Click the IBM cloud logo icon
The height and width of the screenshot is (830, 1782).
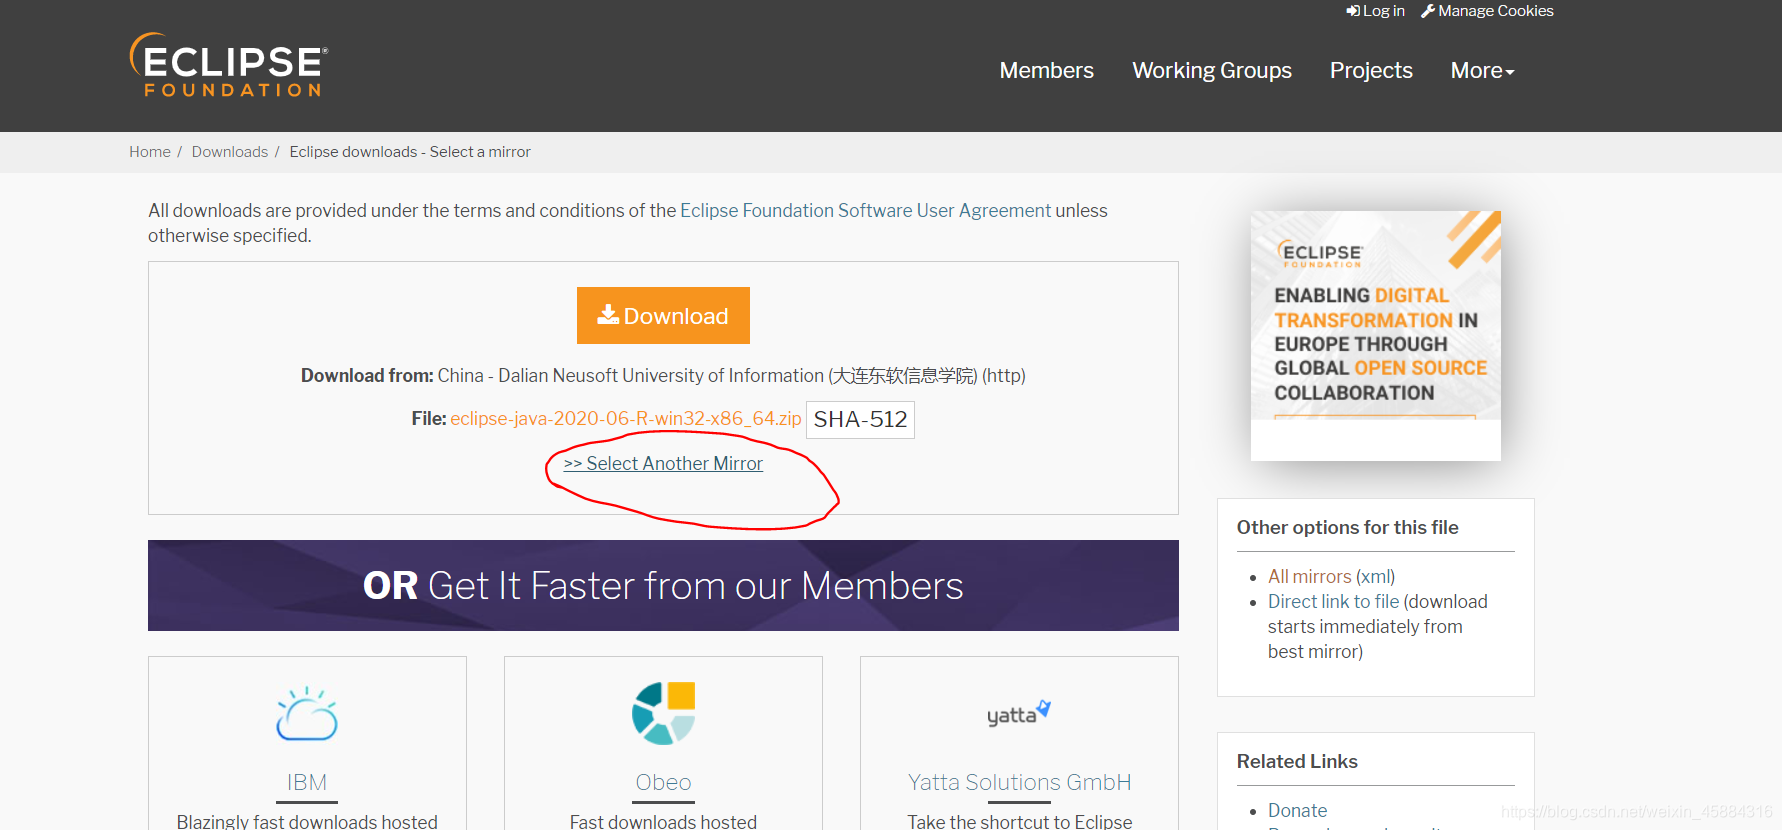tap(307, 714)
